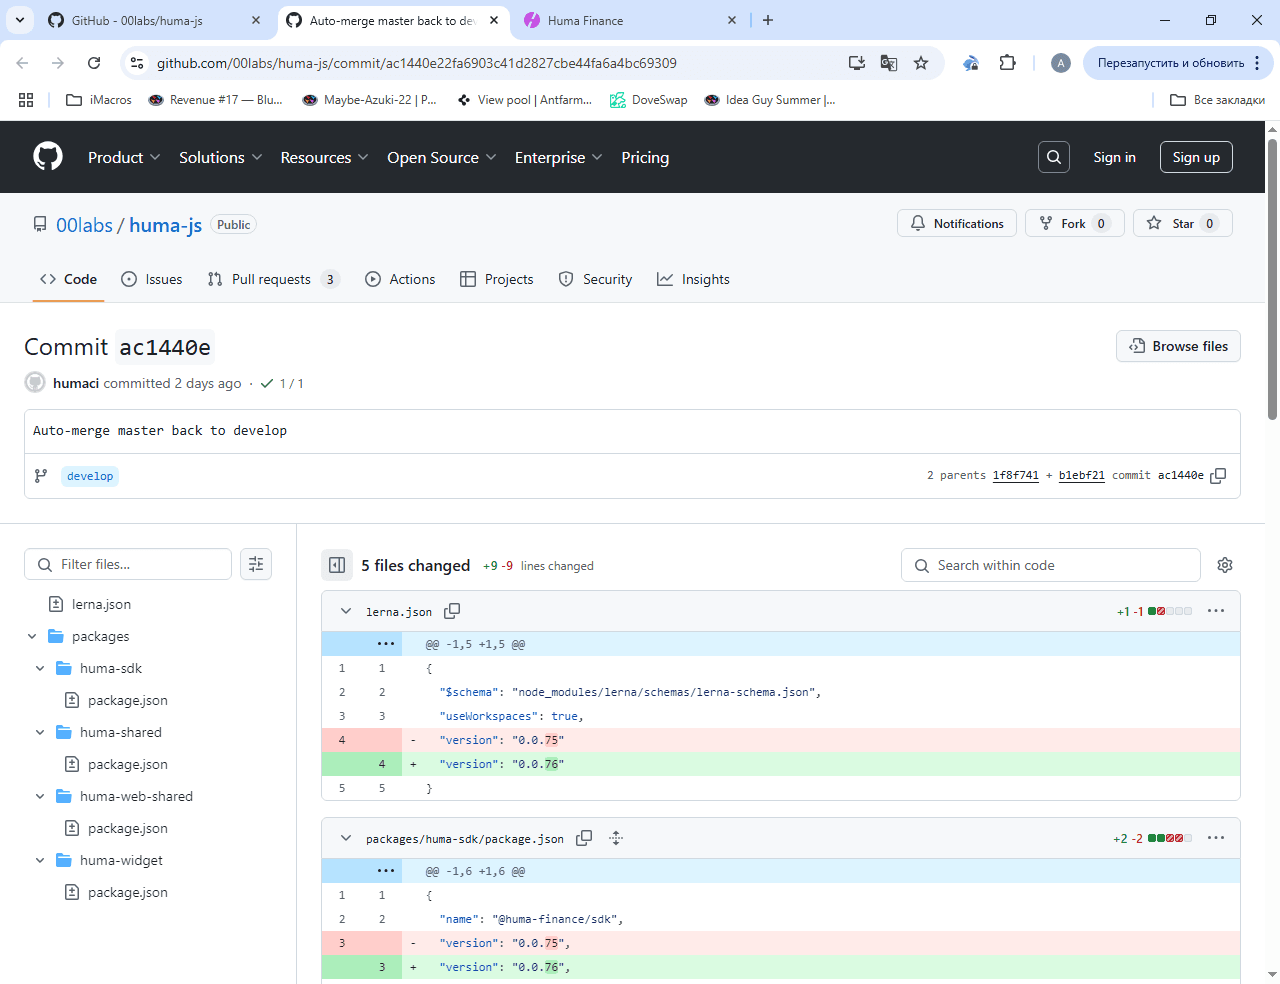Open tab search dropdown arrow
This screenshot has height=984, width=1280.
click(x=20, y=20)
